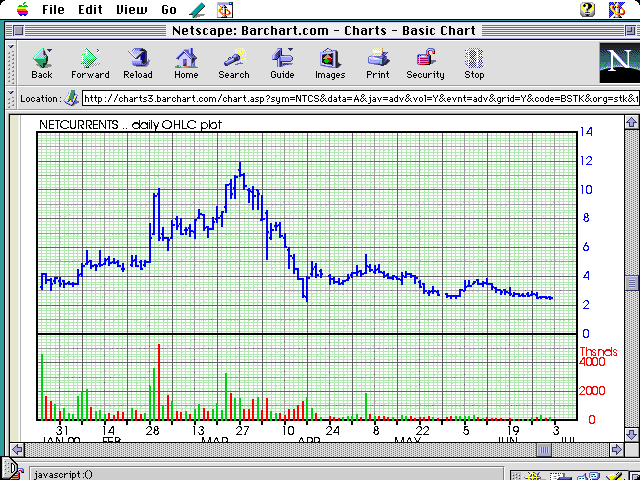Open the File menu
Screen dimensions: 640x480
click(x=53, y=10)
